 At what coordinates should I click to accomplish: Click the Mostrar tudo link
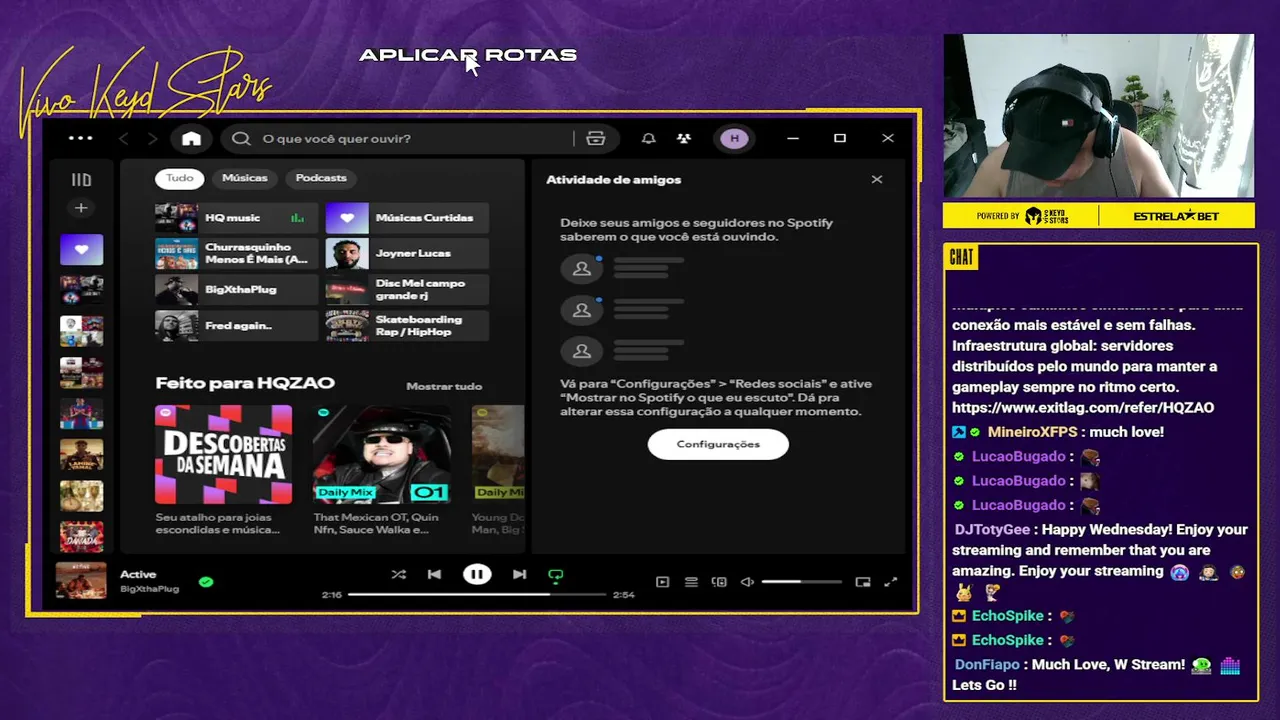point(444,386)
